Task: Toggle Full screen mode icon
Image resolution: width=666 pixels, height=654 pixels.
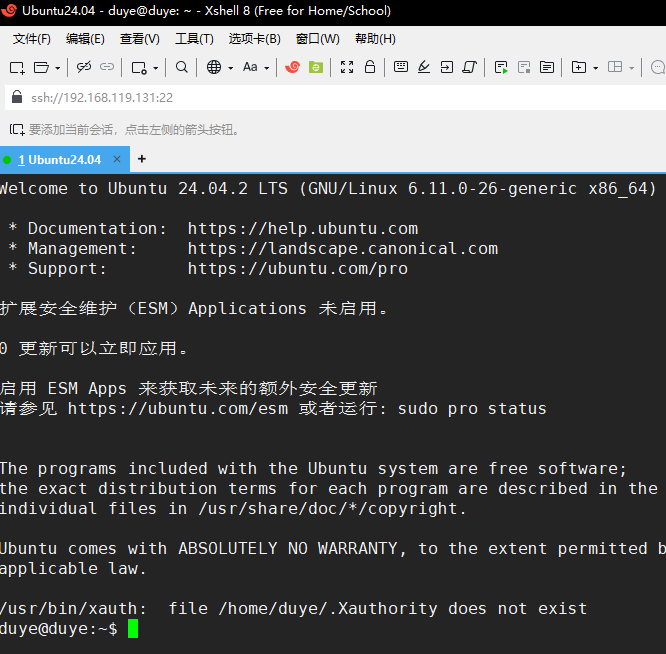Action: [347, 67]
